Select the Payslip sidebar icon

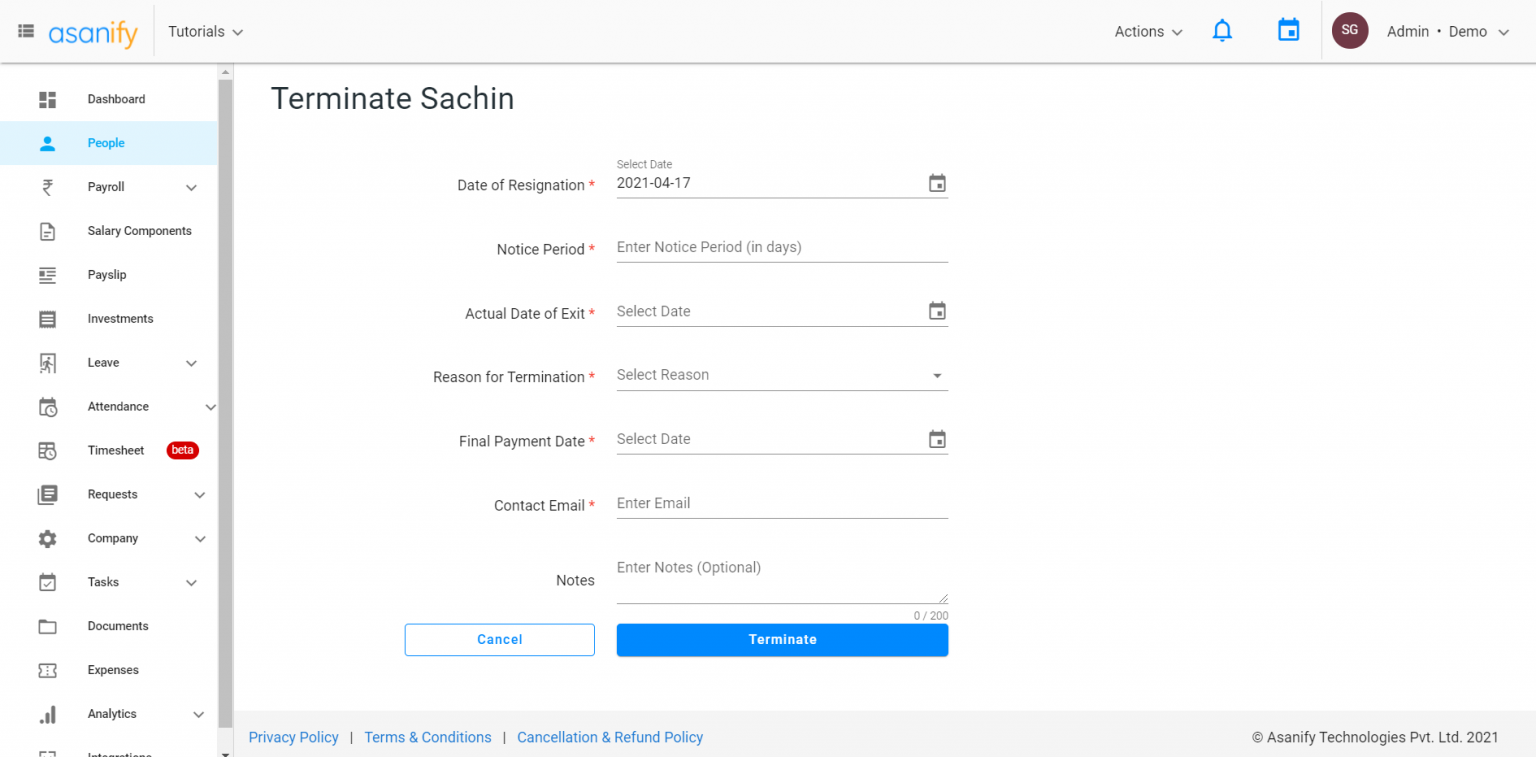[x=47, y=274]
